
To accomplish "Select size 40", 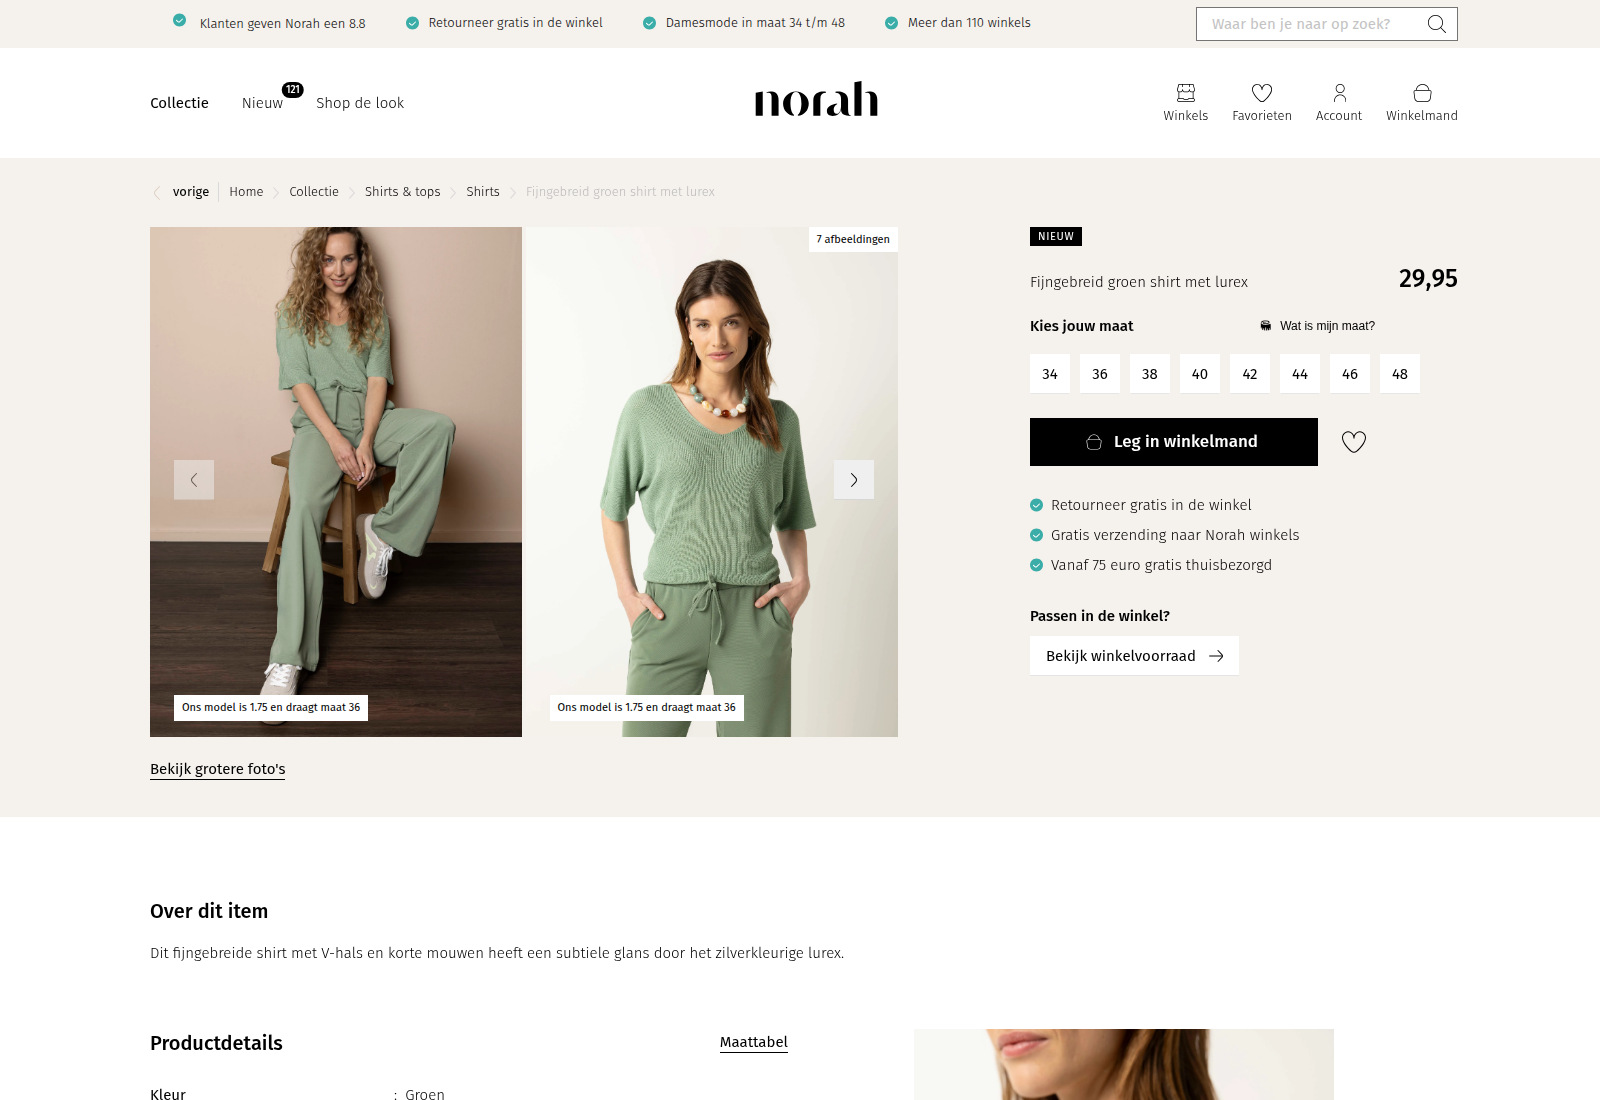I will (x=1200, y=374).
